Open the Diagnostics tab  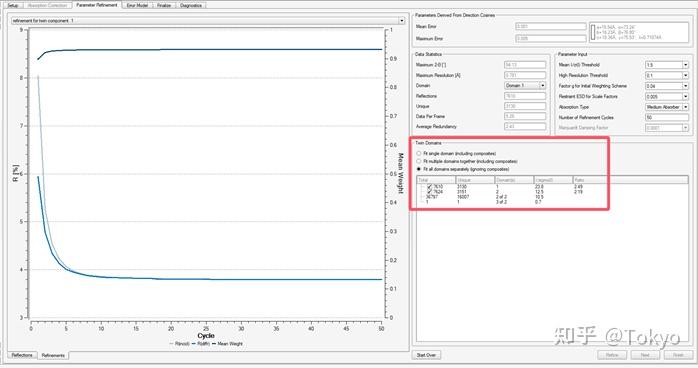coord(191,5)
